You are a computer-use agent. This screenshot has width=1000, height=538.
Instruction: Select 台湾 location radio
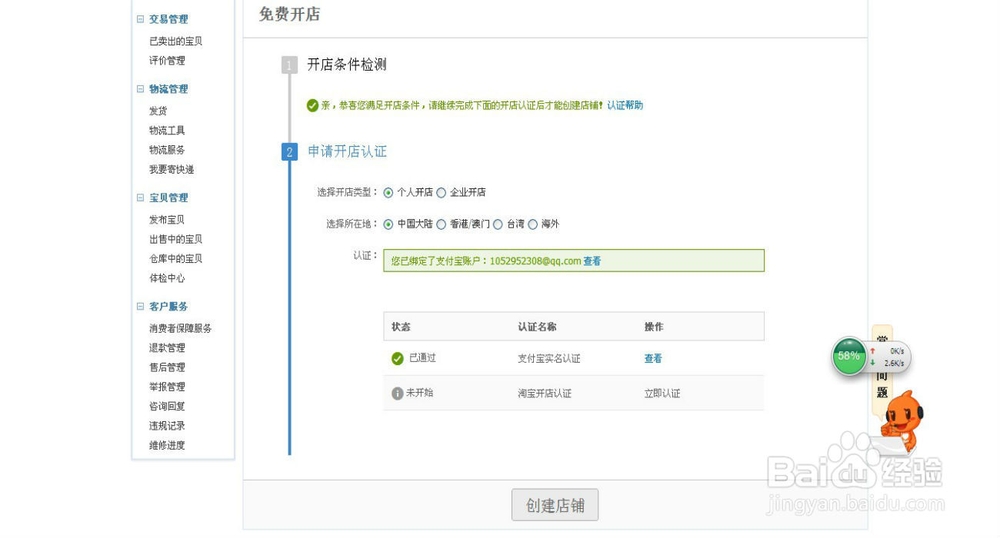point(498,224)
